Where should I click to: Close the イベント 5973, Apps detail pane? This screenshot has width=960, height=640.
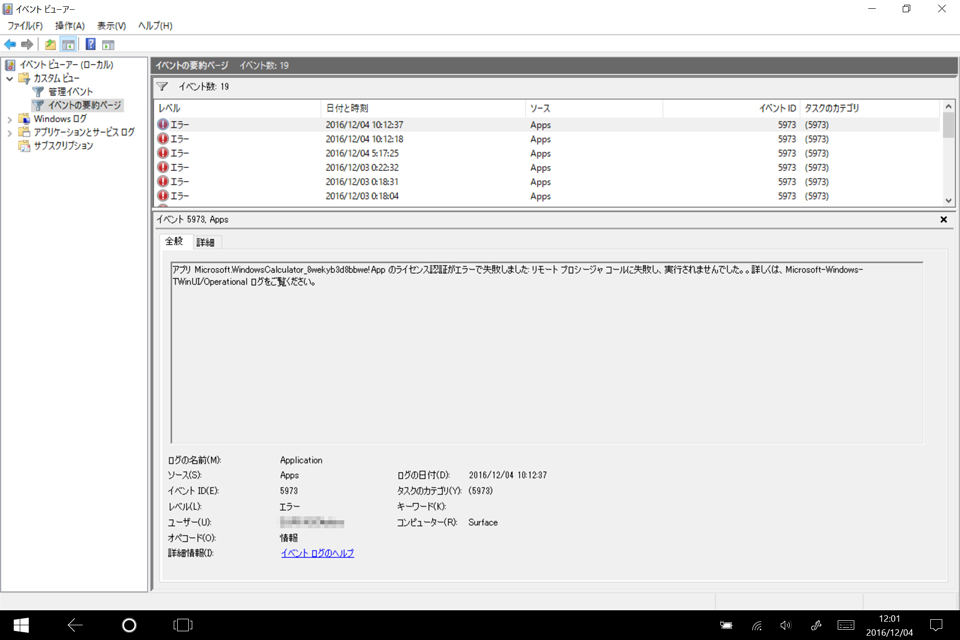(x=943, y=219)
